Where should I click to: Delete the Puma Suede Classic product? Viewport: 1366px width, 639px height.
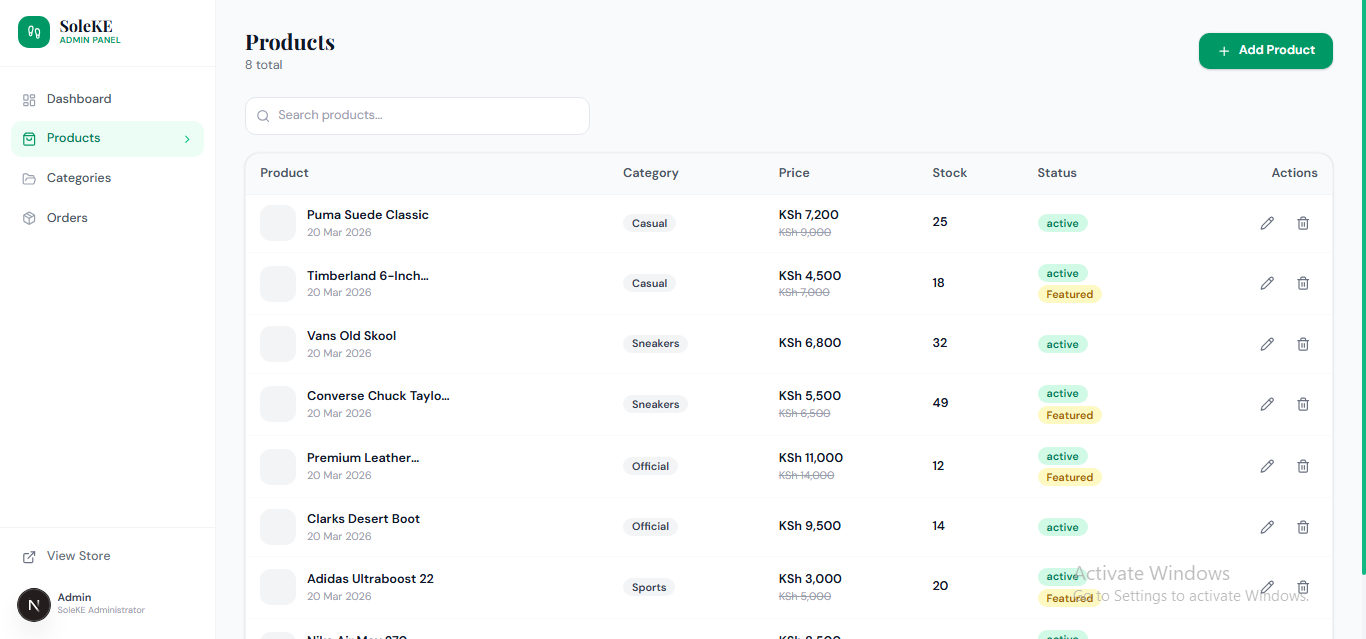pyautogui.click(x=1303, y=223)
